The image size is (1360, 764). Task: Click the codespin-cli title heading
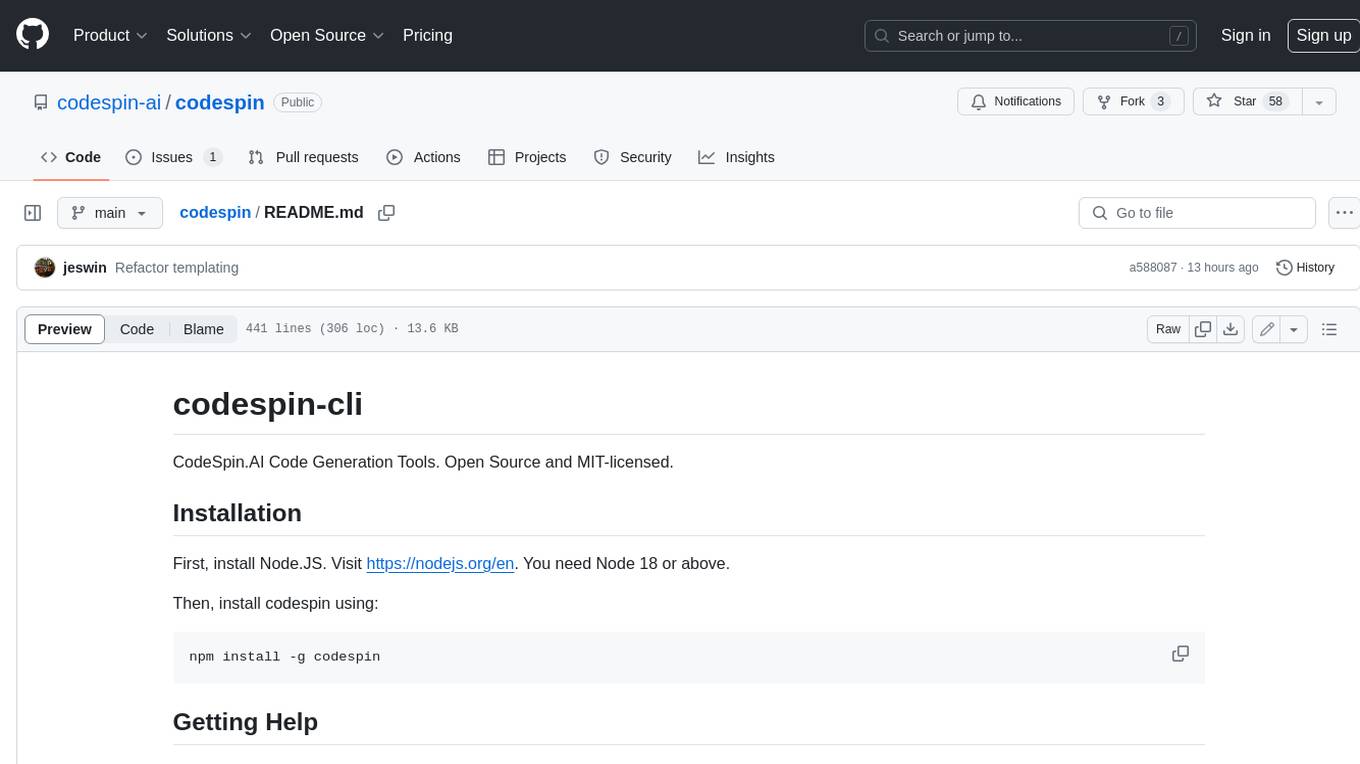click(x=268, y=404)
